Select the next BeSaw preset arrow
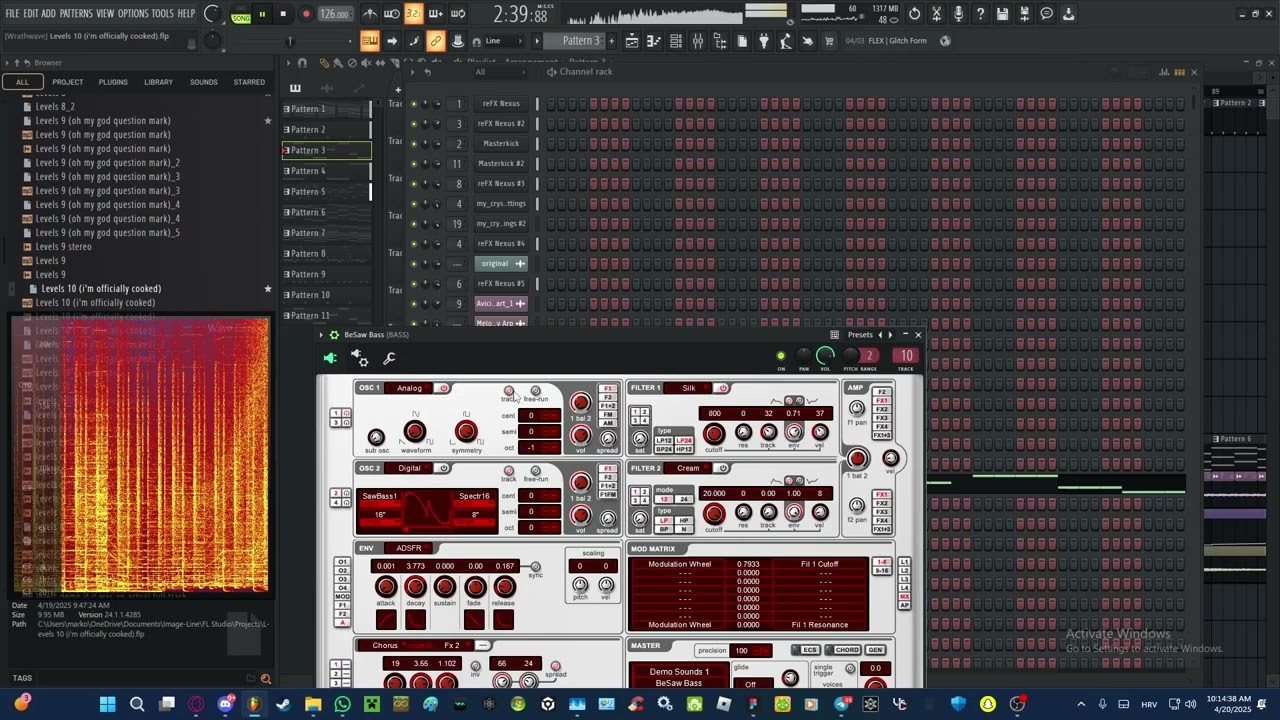Viewport: 1280px width, 720px height. tap(890, 335)
